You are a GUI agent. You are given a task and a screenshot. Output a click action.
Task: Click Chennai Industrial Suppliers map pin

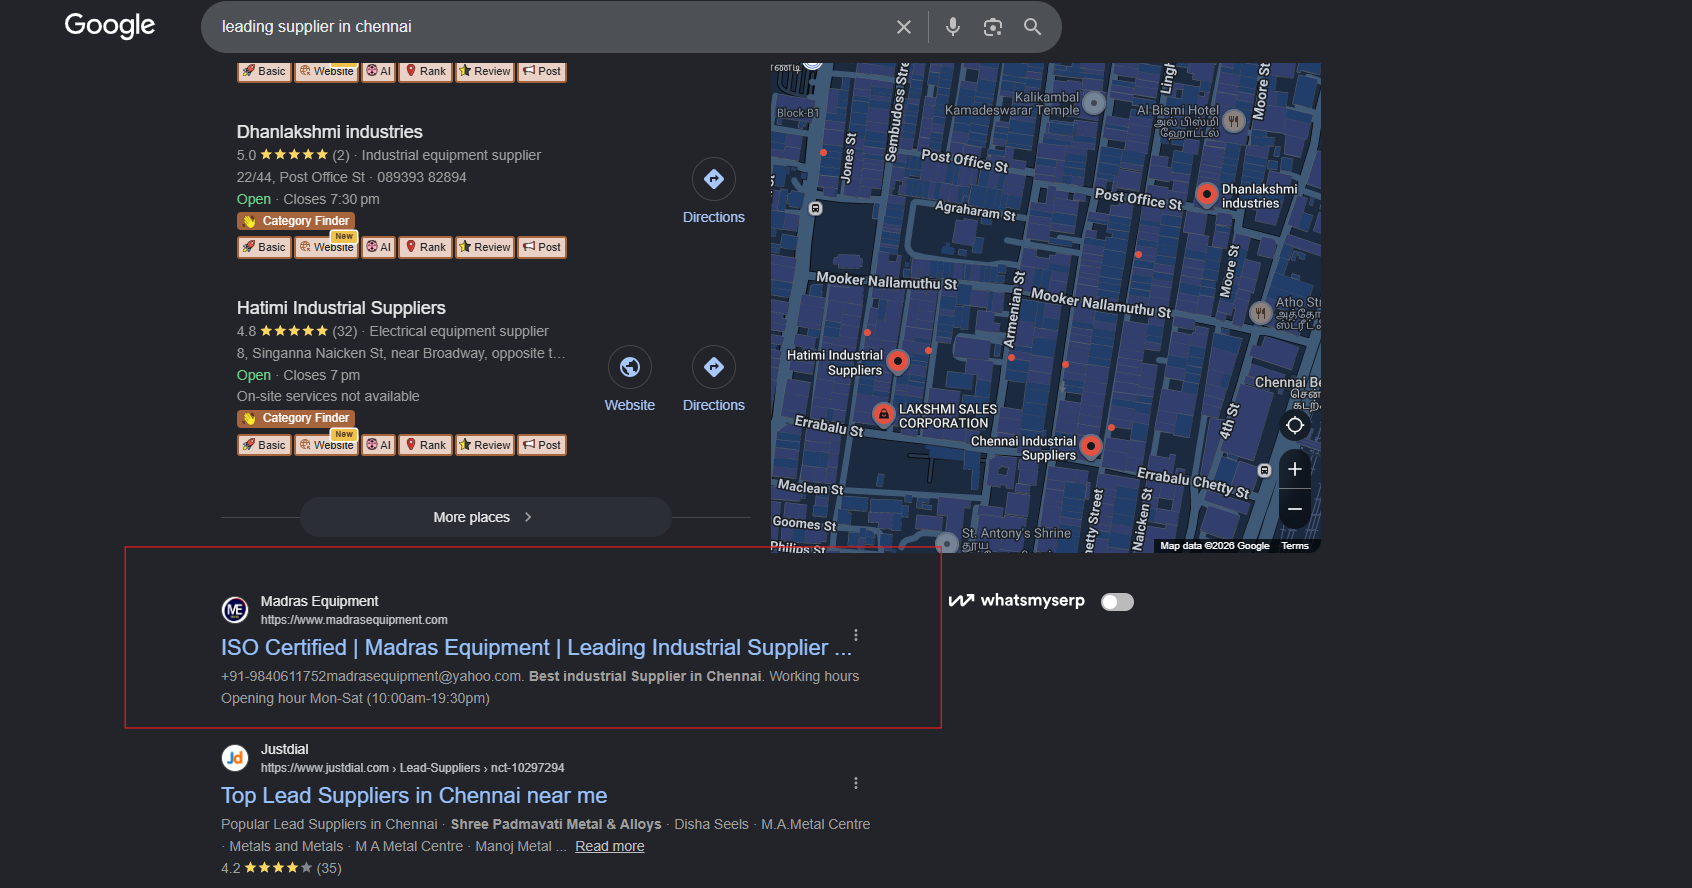coord(1091,446)
